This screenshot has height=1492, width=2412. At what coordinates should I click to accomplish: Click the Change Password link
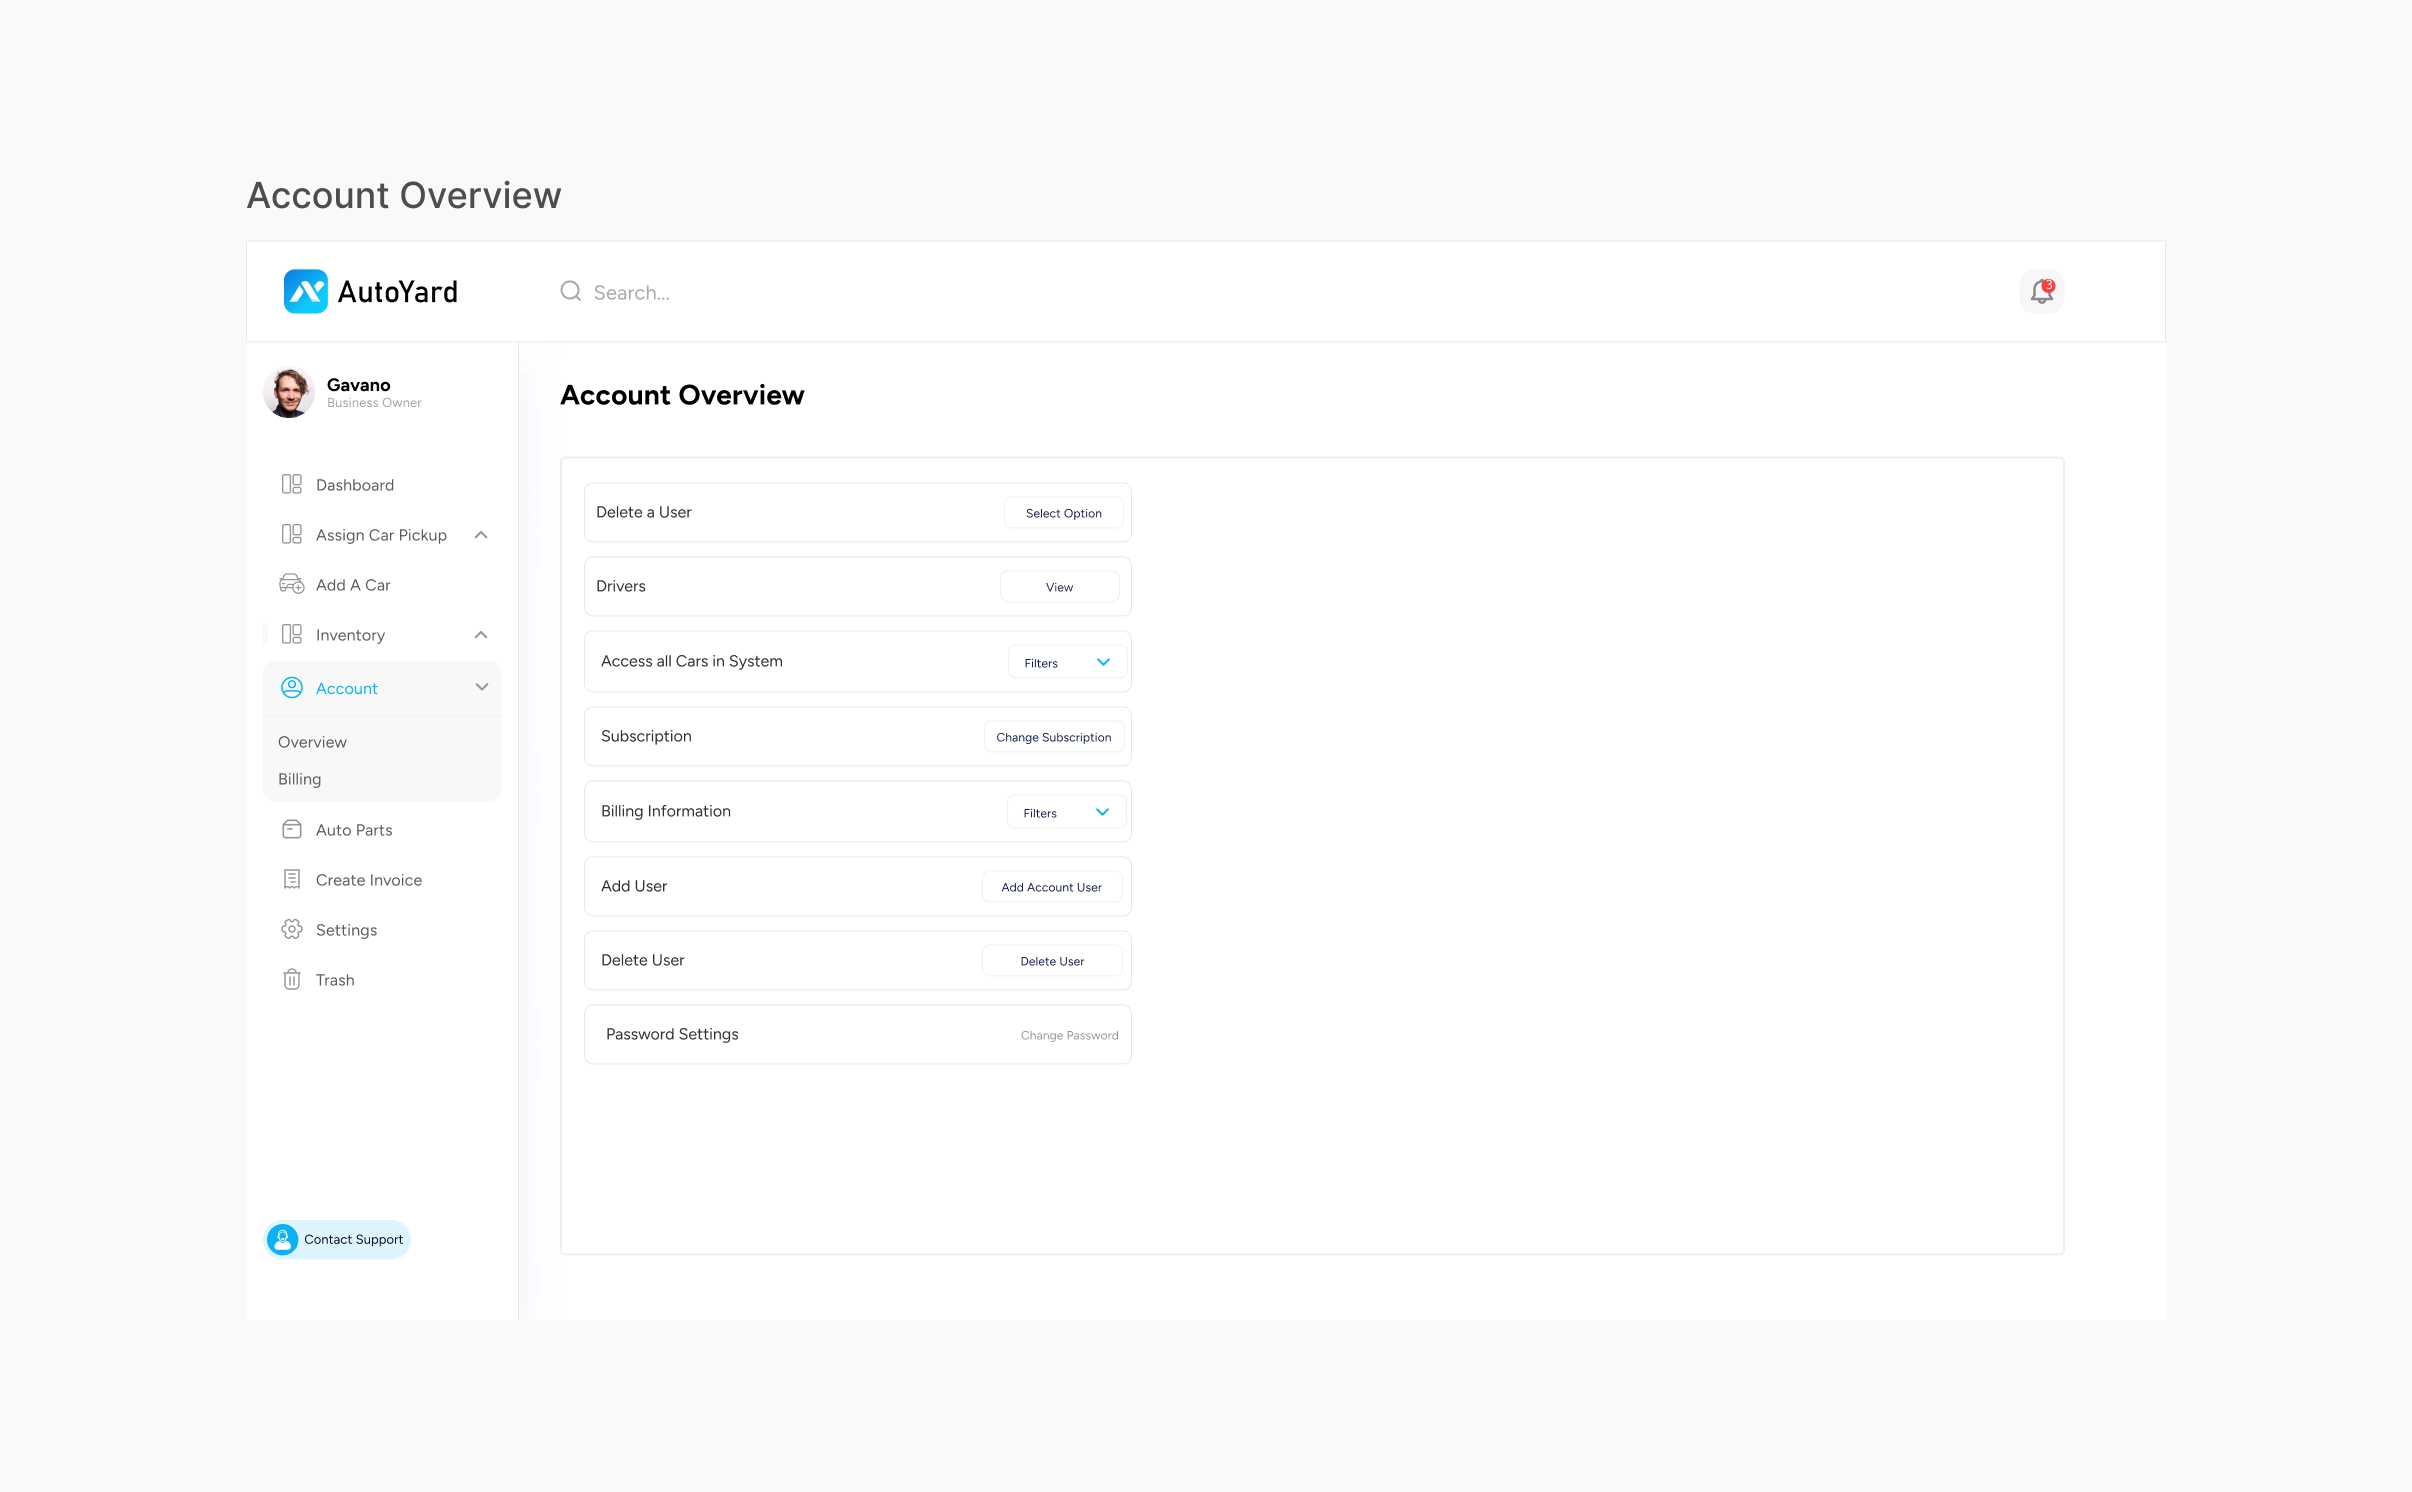coord(1069,1035)
